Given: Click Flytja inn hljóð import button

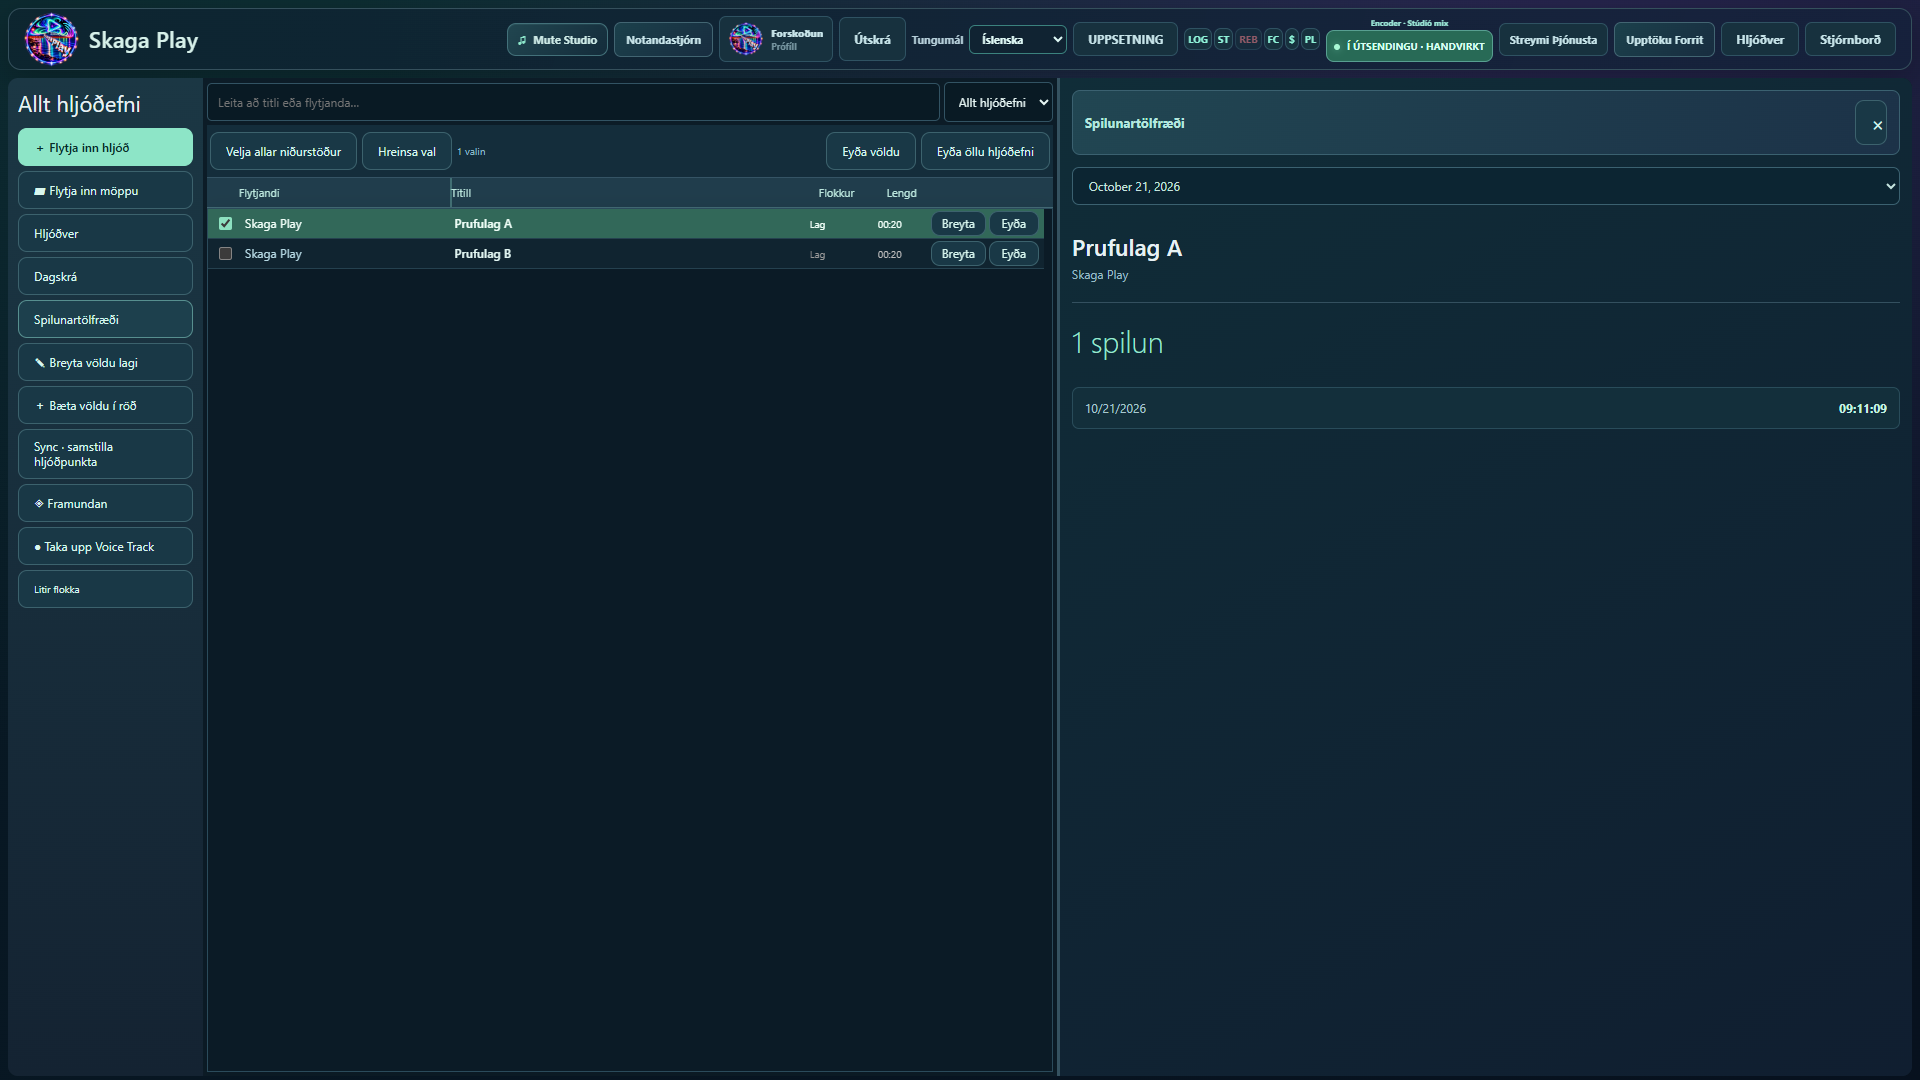Looking at the screenshot, I should pos(105,147).
